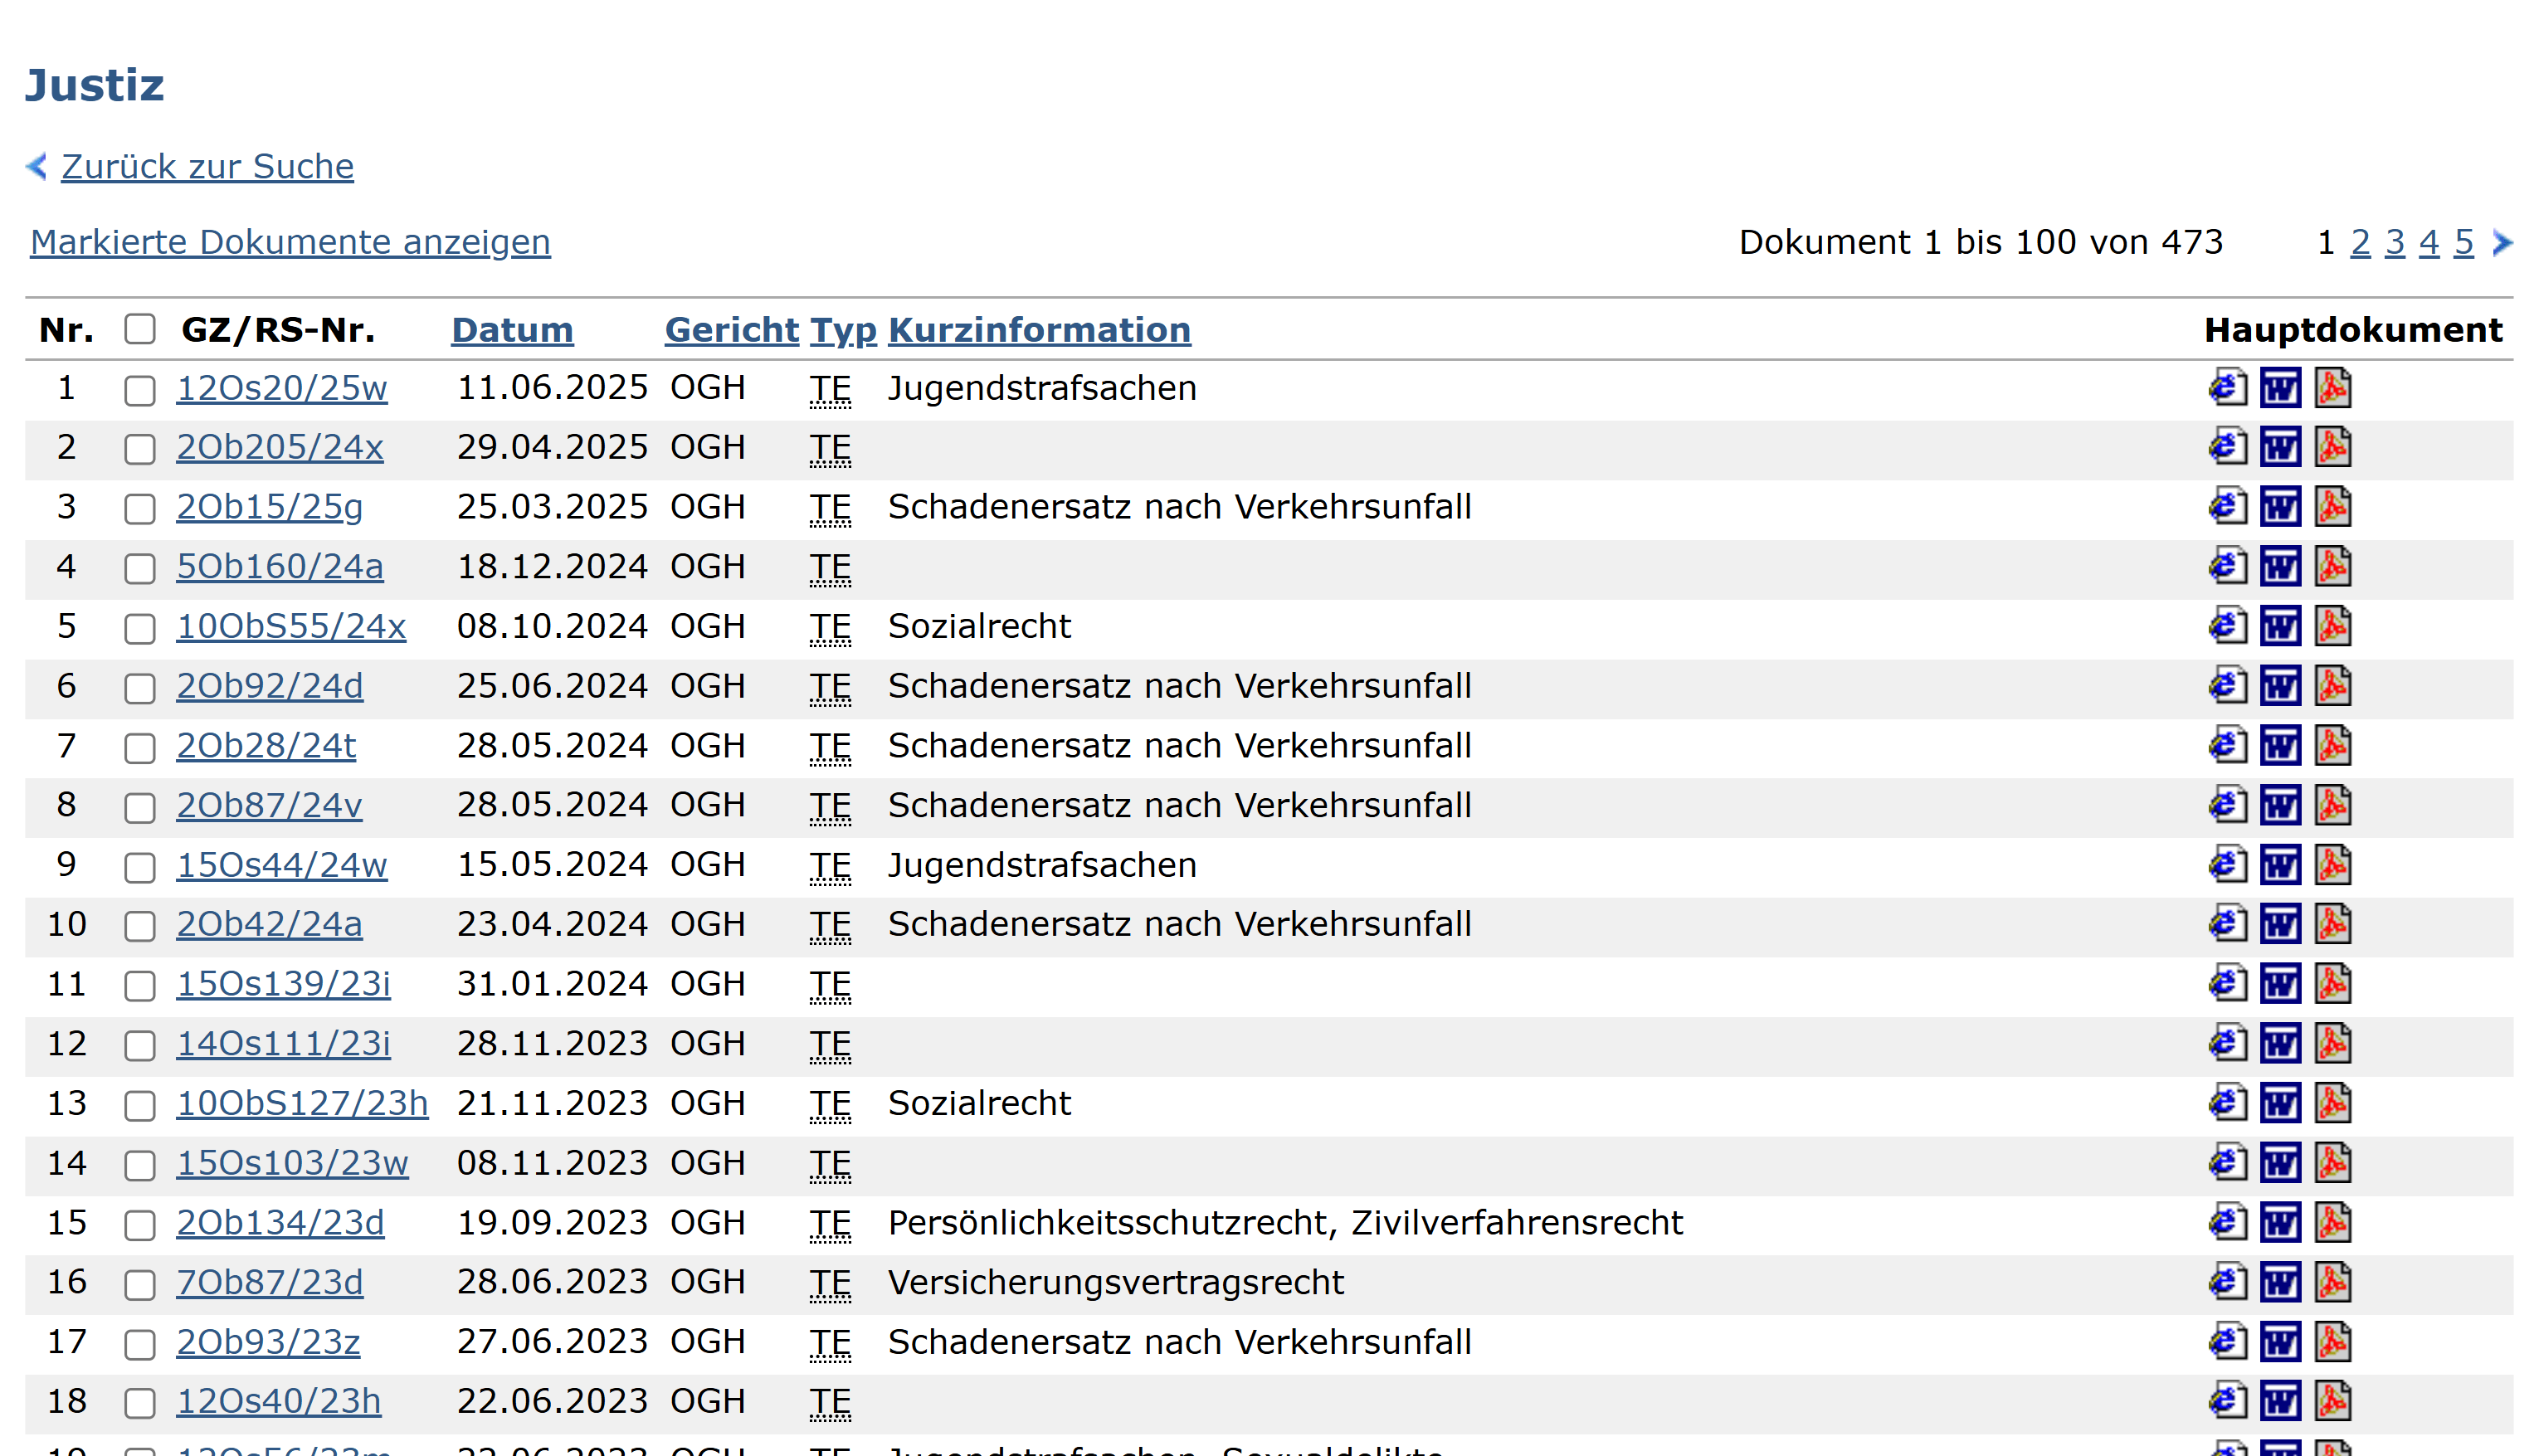Open the PDF icon for row 5, 10ObS55/24x
This screenshot has height=1456, width=2539.
coord(2332,626)
